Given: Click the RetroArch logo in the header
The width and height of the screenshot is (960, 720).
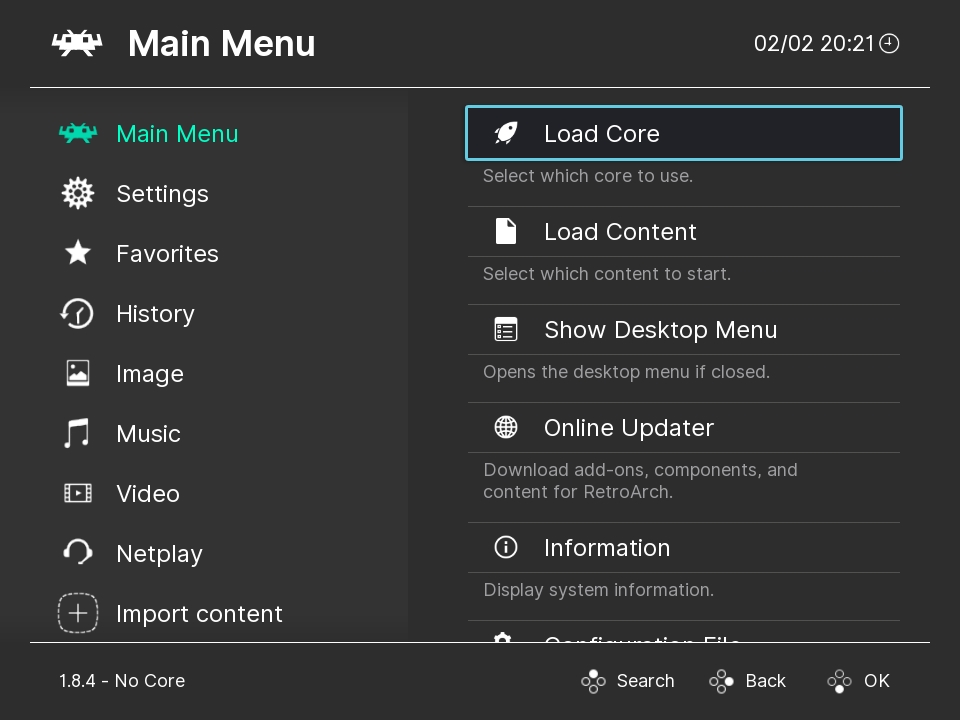Looking at the screenshot, I should pyautogui.click(x=78, y=43).
